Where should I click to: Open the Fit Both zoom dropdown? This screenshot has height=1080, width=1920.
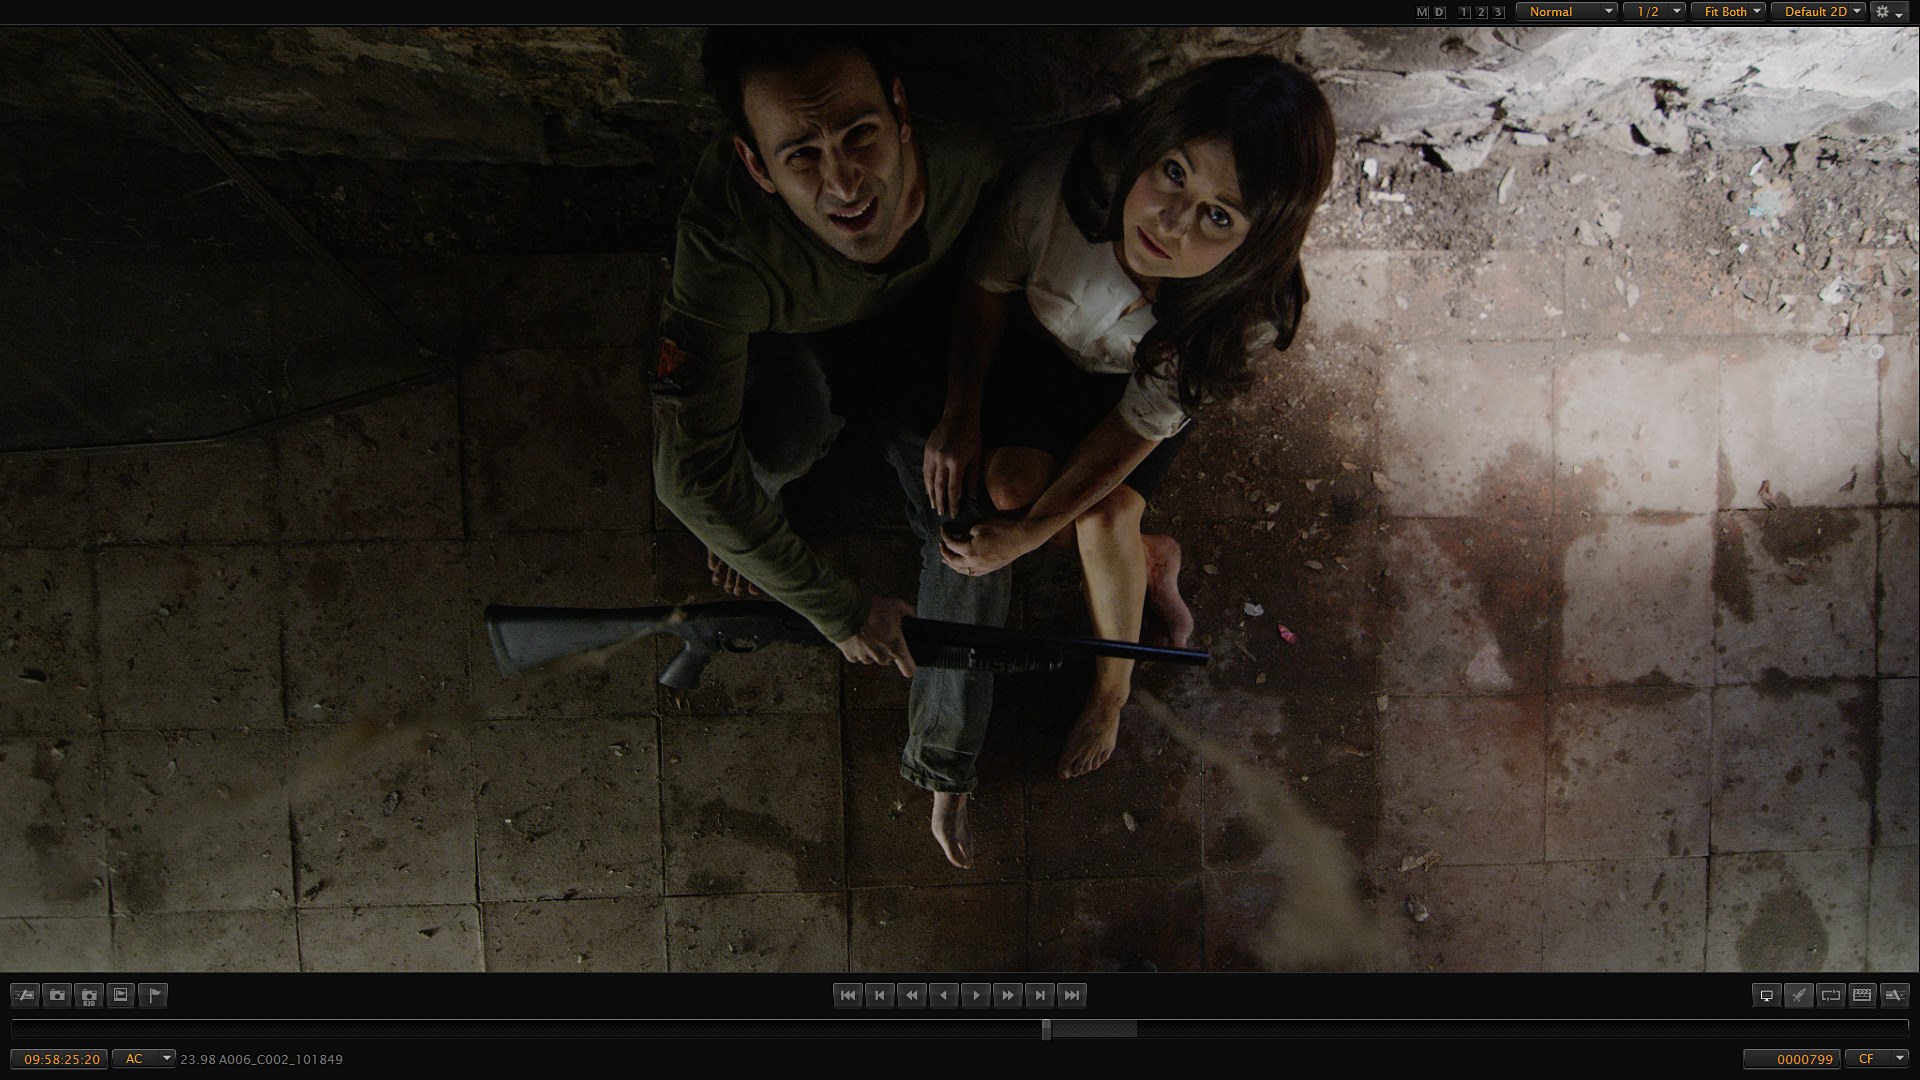1727,12
